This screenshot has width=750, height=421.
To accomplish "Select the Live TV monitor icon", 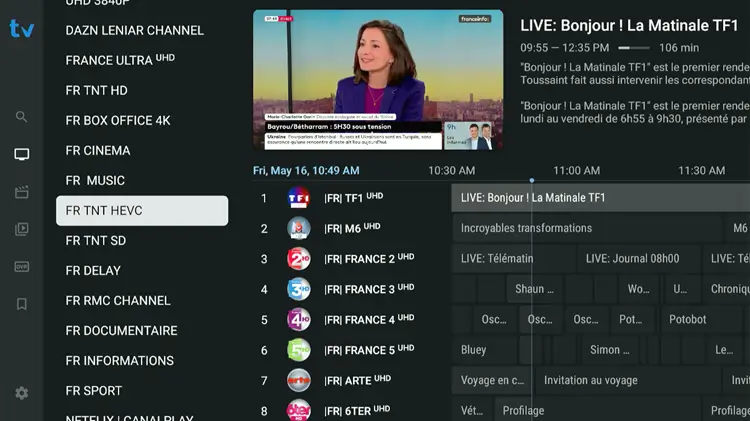I will (22, 154).
